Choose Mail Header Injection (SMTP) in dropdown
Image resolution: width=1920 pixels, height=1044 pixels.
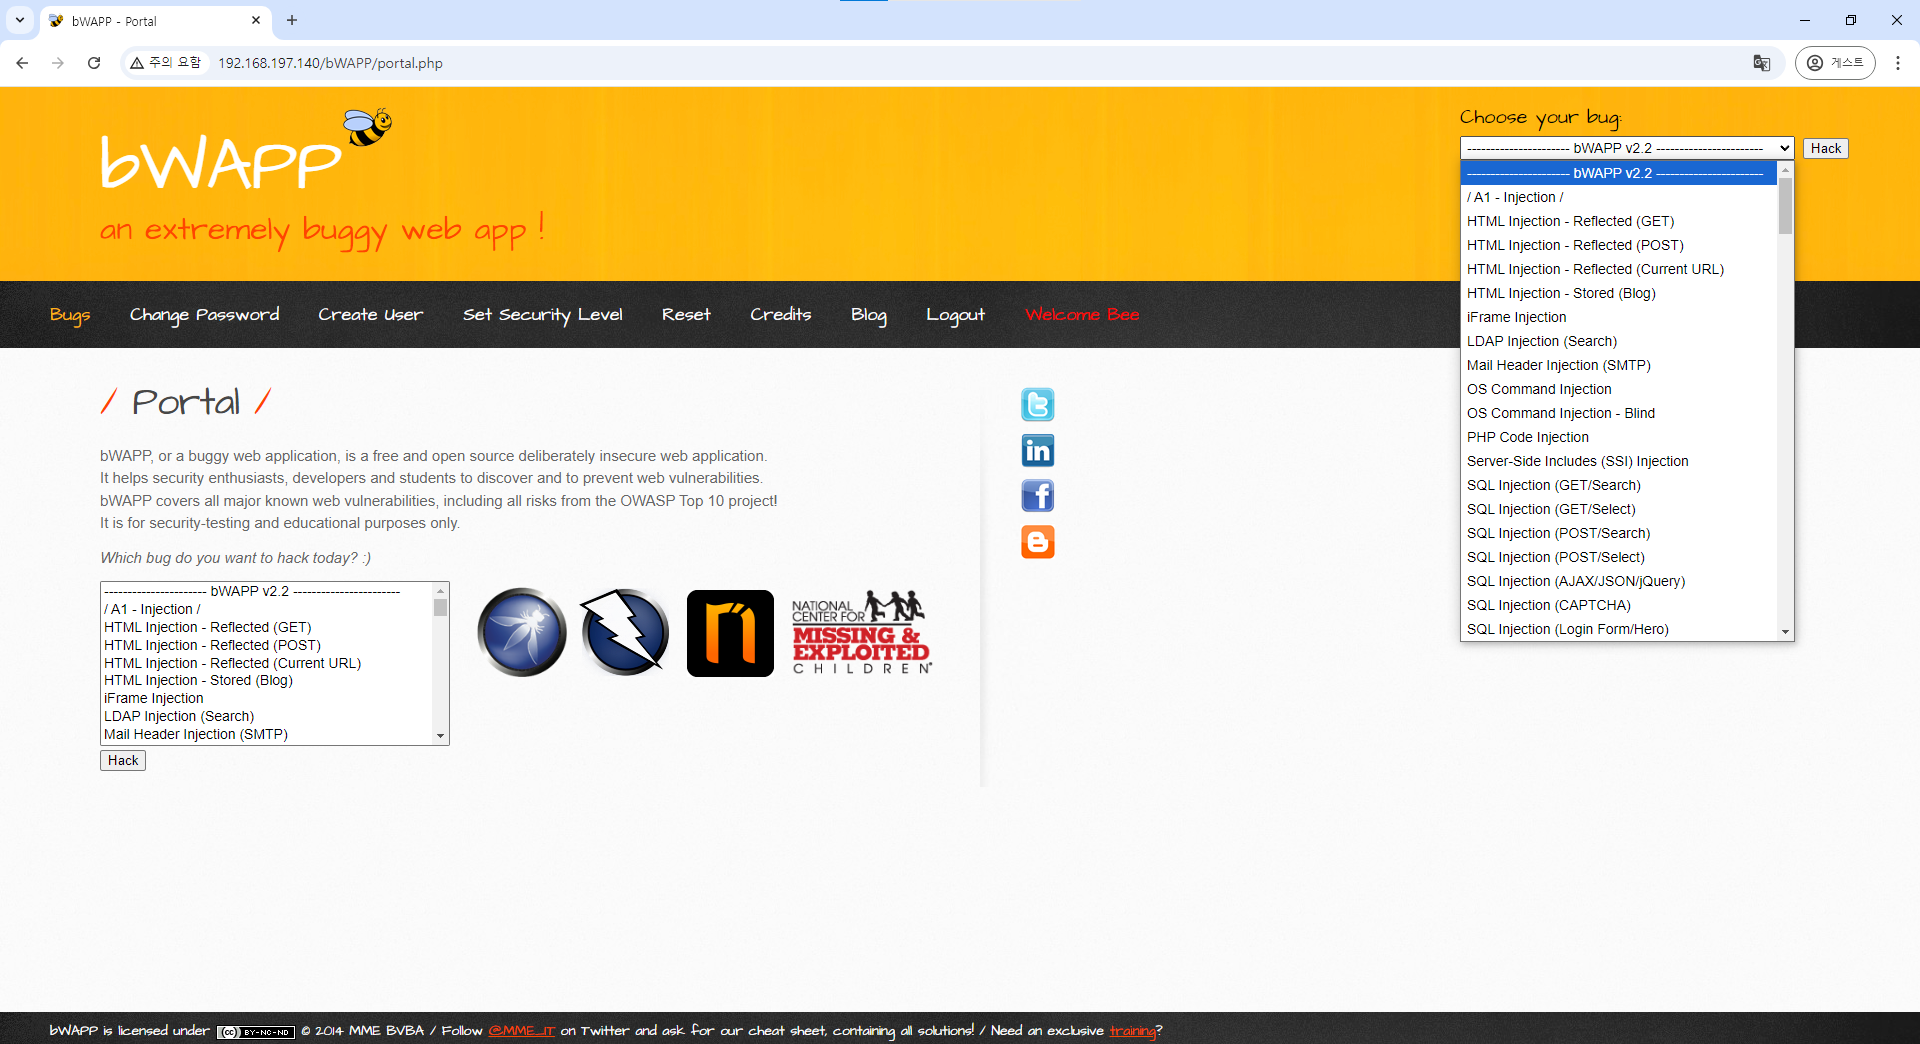tap(1618, 365)
